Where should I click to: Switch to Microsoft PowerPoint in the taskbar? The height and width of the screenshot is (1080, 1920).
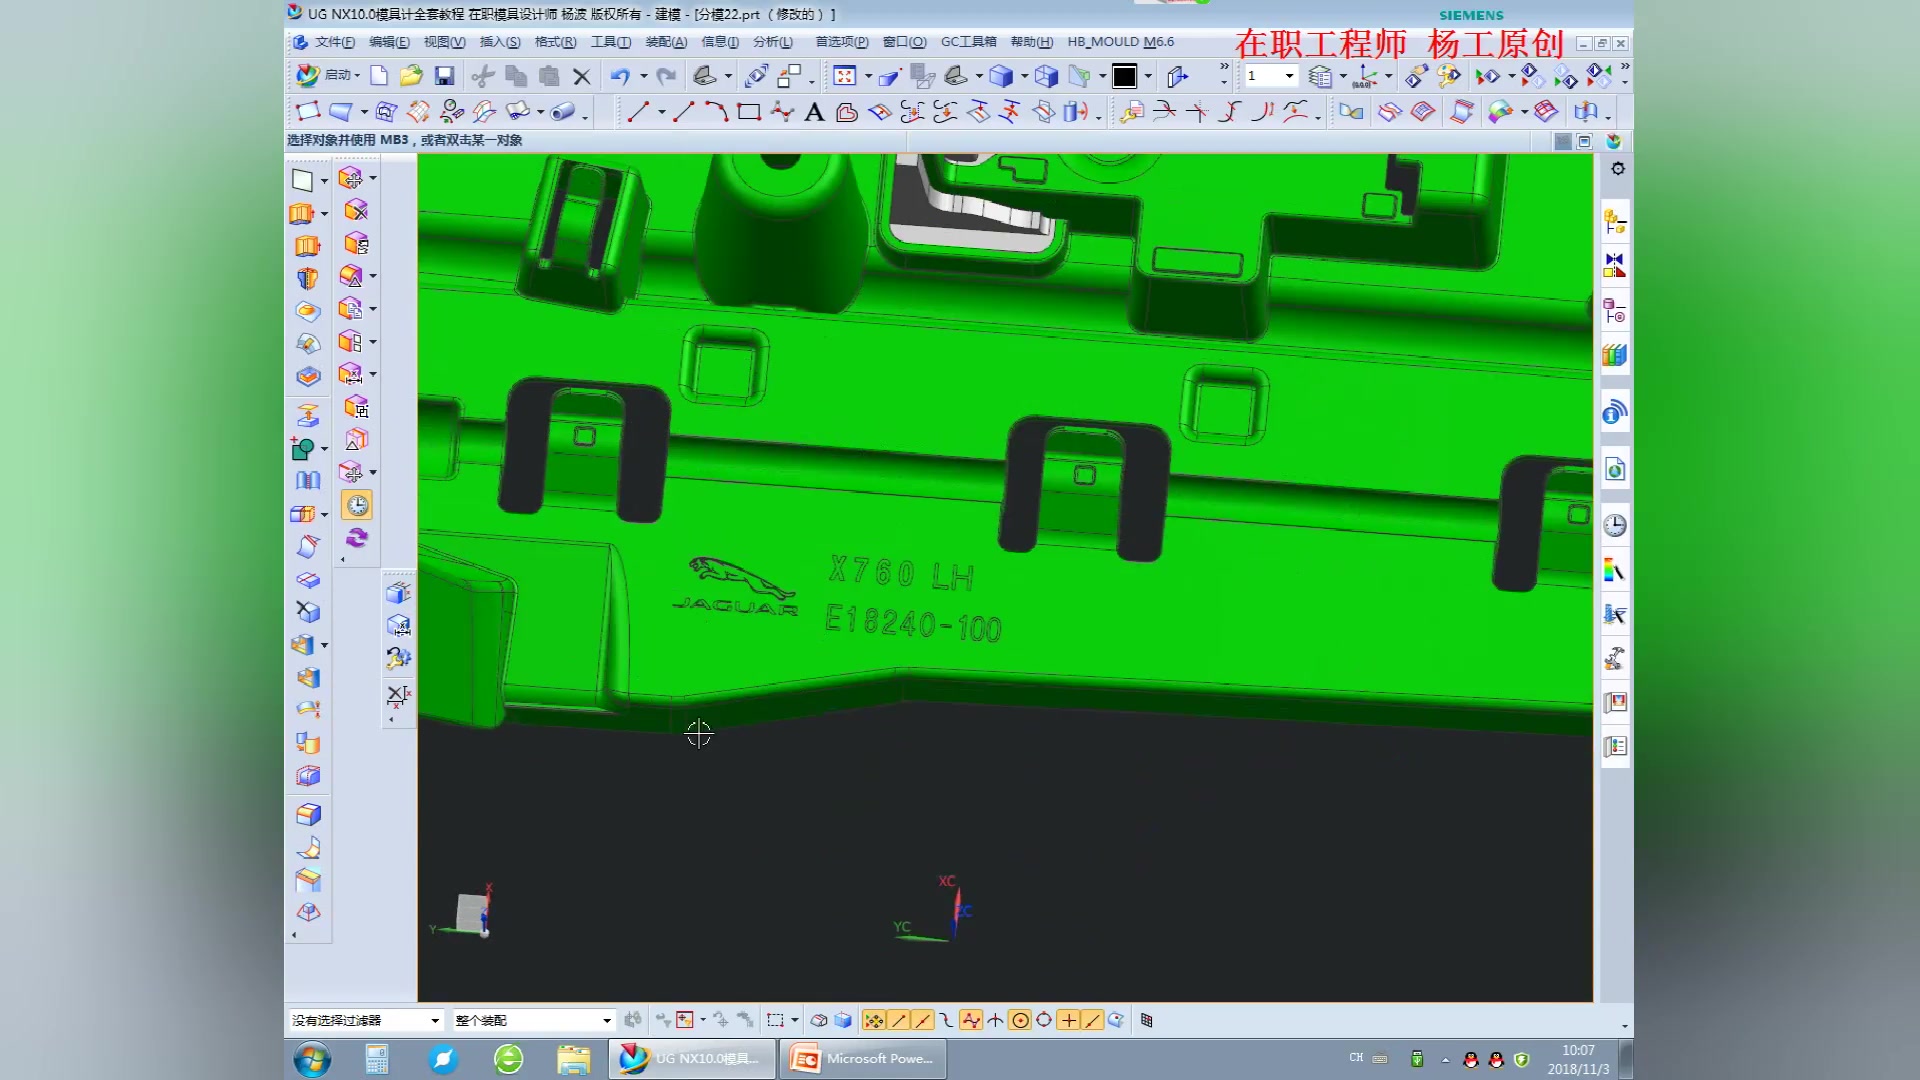864,1058
